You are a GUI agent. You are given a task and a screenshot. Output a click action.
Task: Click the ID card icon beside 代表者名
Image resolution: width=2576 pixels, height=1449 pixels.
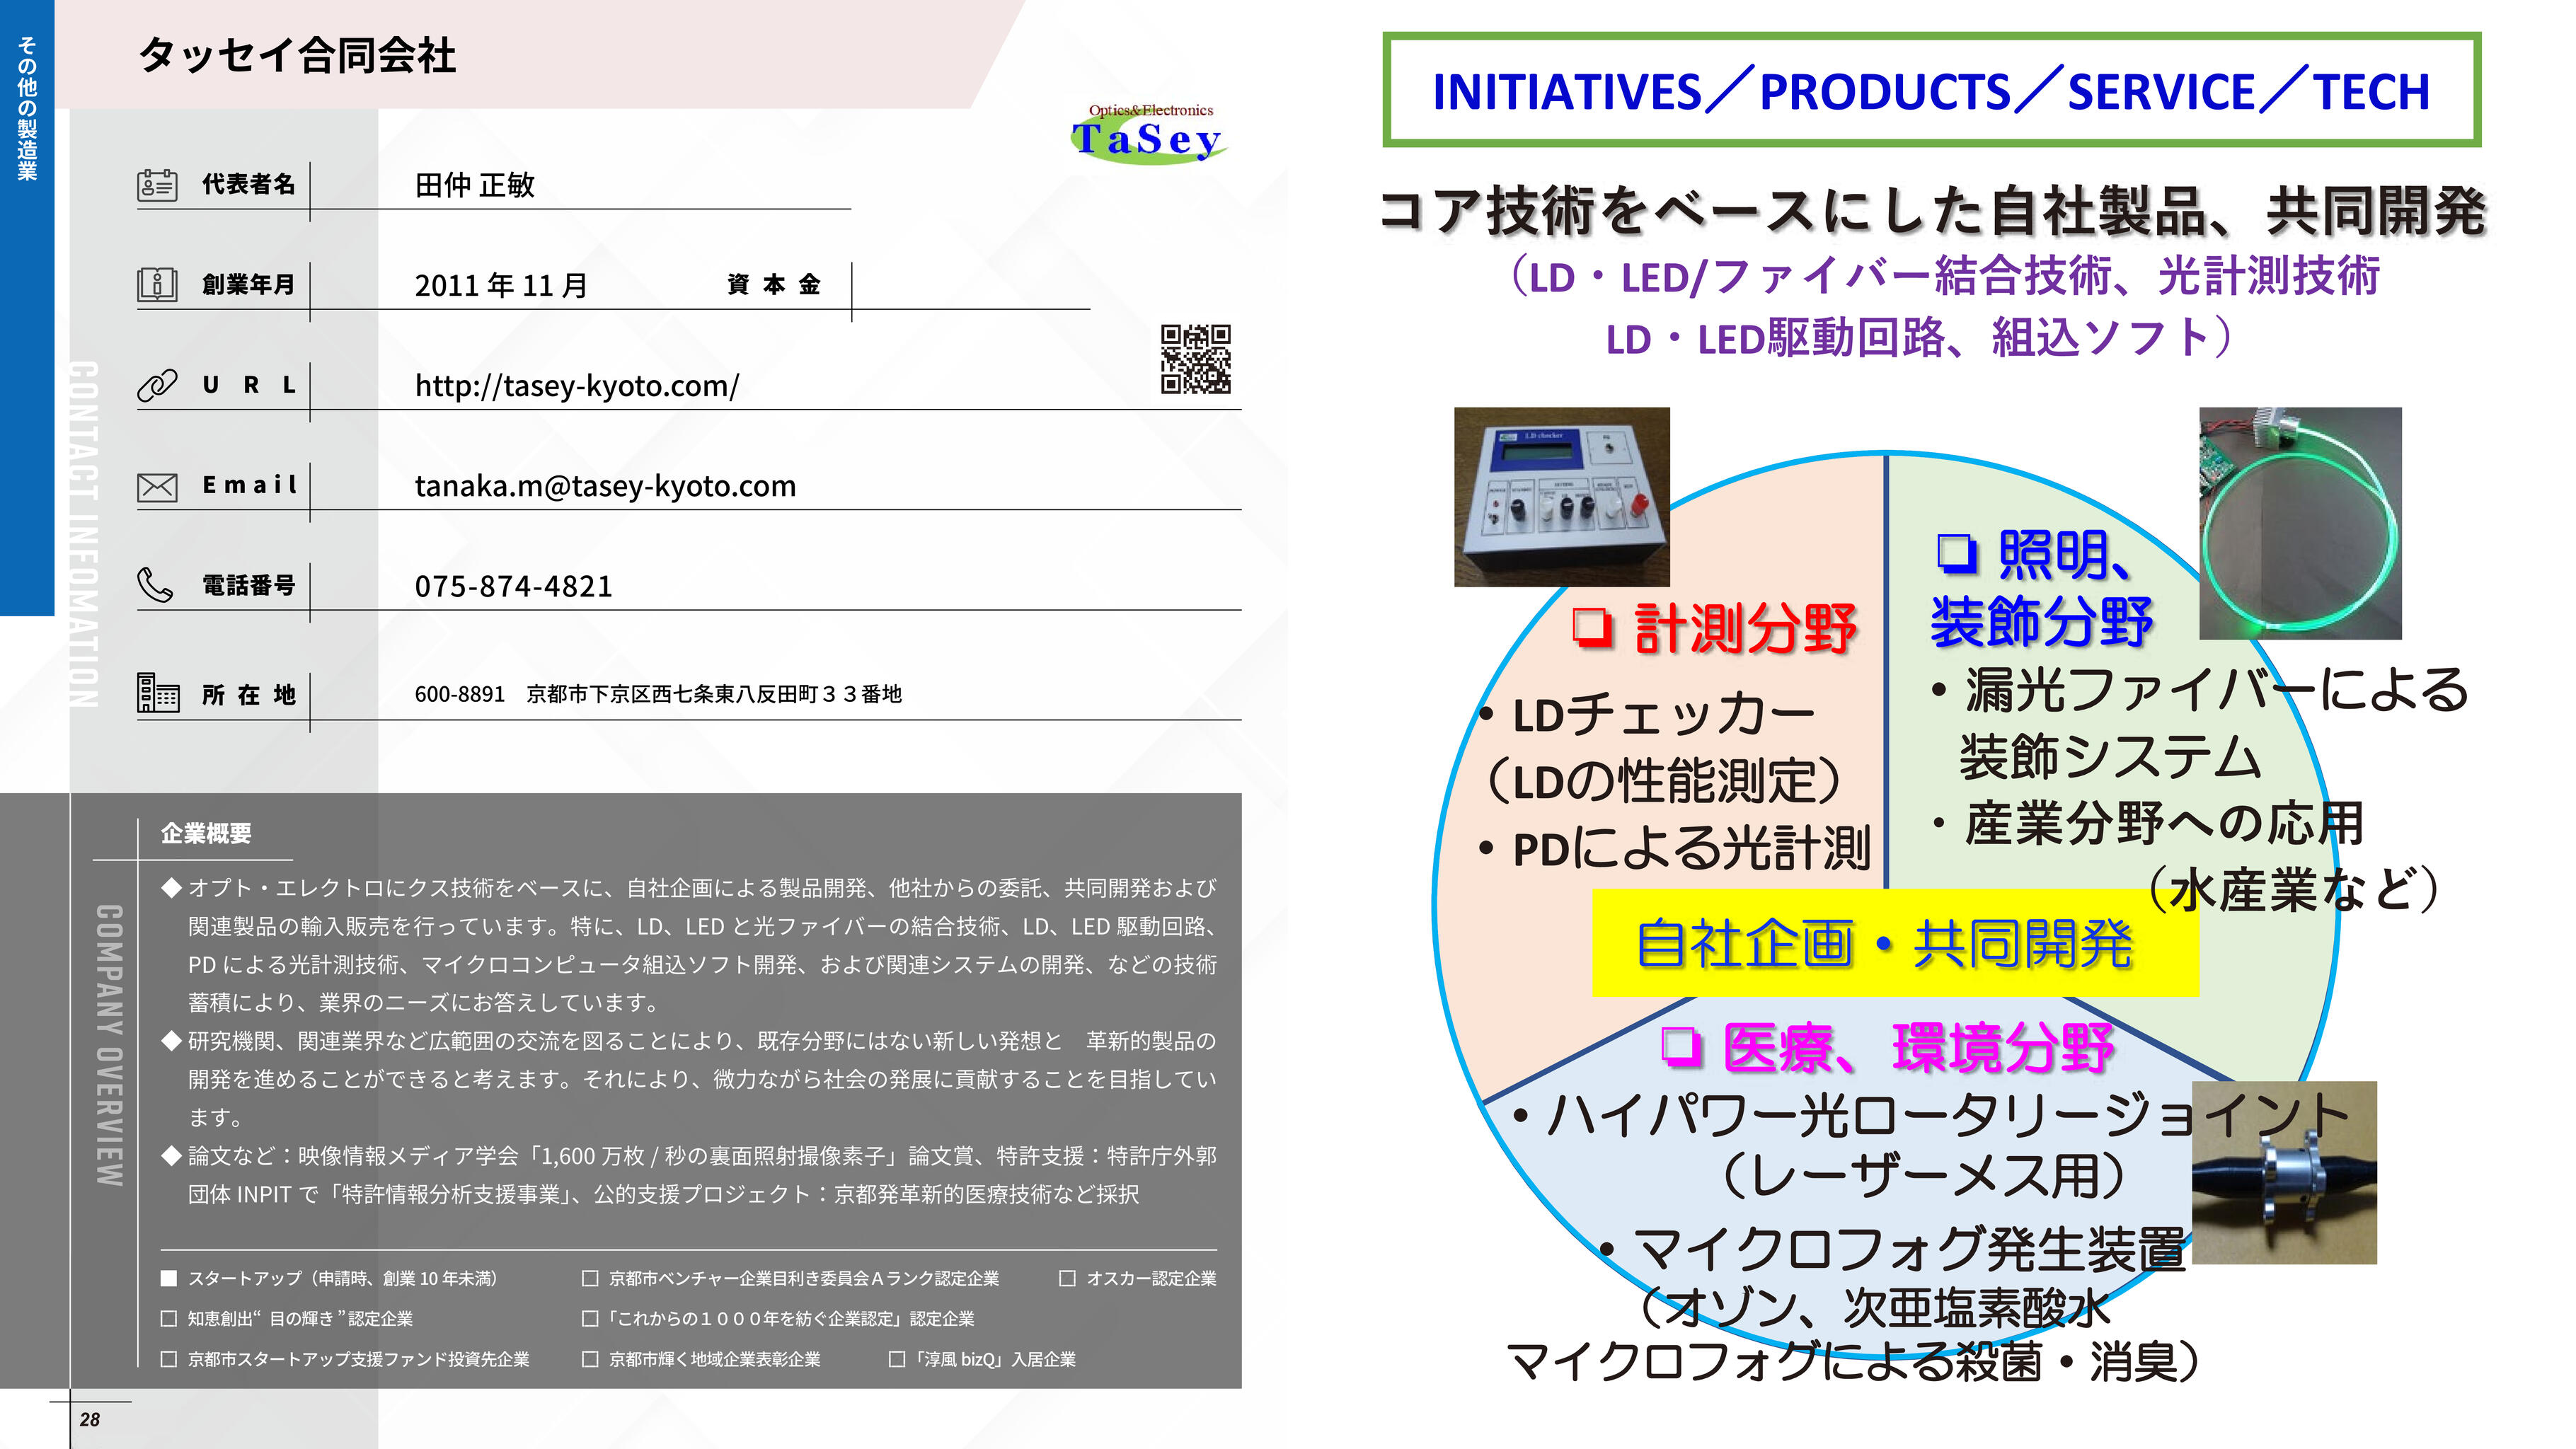(x=157, y=185)
